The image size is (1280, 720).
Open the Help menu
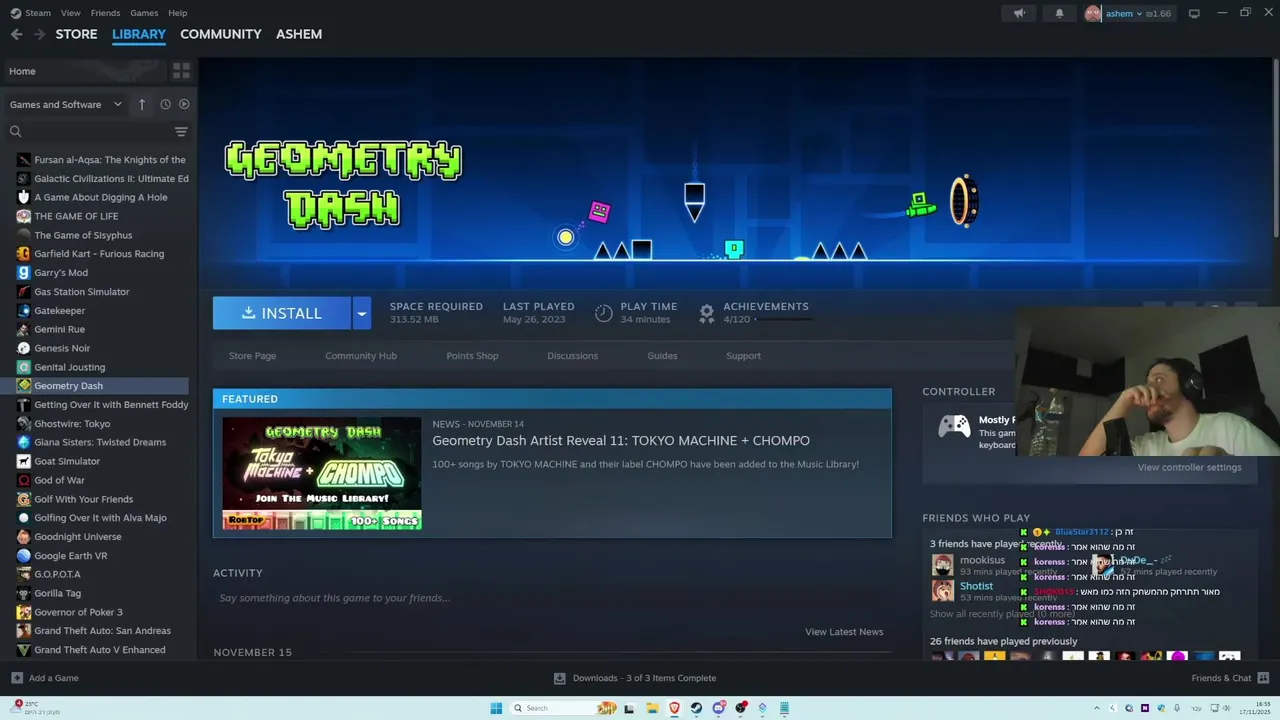[177, 13]
